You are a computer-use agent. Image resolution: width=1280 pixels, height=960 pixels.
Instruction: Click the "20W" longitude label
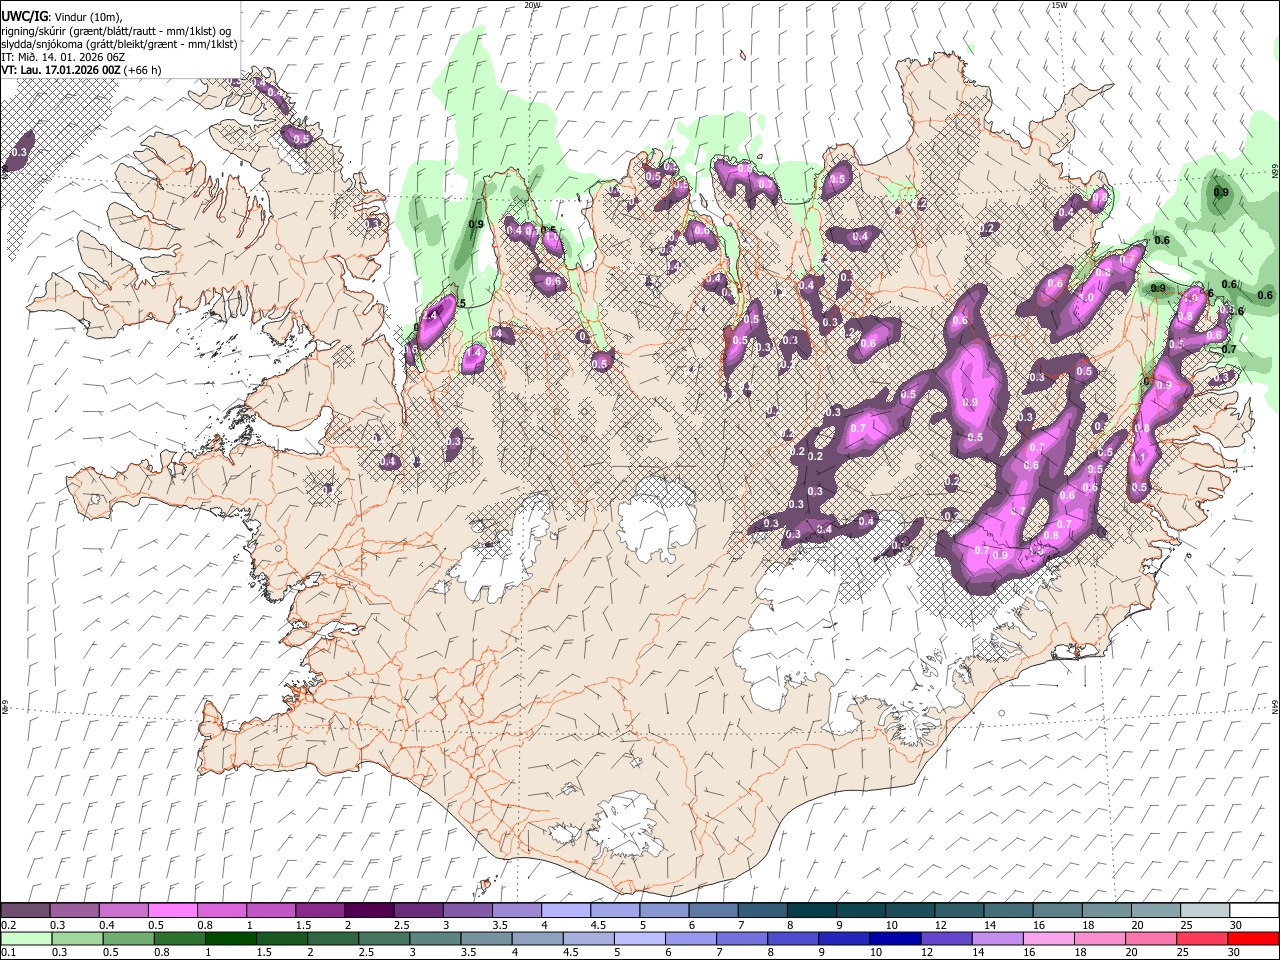pyautogui.click(x=532, y=5)
